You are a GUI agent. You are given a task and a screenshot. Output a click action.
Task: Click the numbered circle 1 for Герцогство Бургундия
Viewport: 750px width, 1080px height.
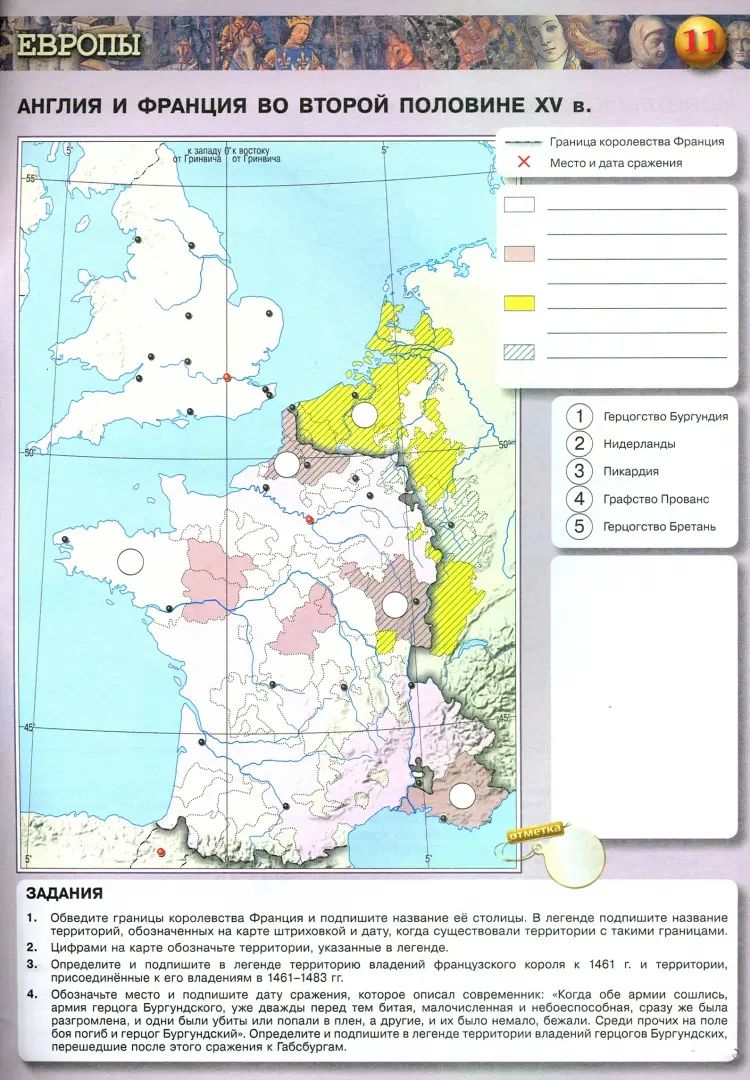pyautogui.click(x=579, y=416)
